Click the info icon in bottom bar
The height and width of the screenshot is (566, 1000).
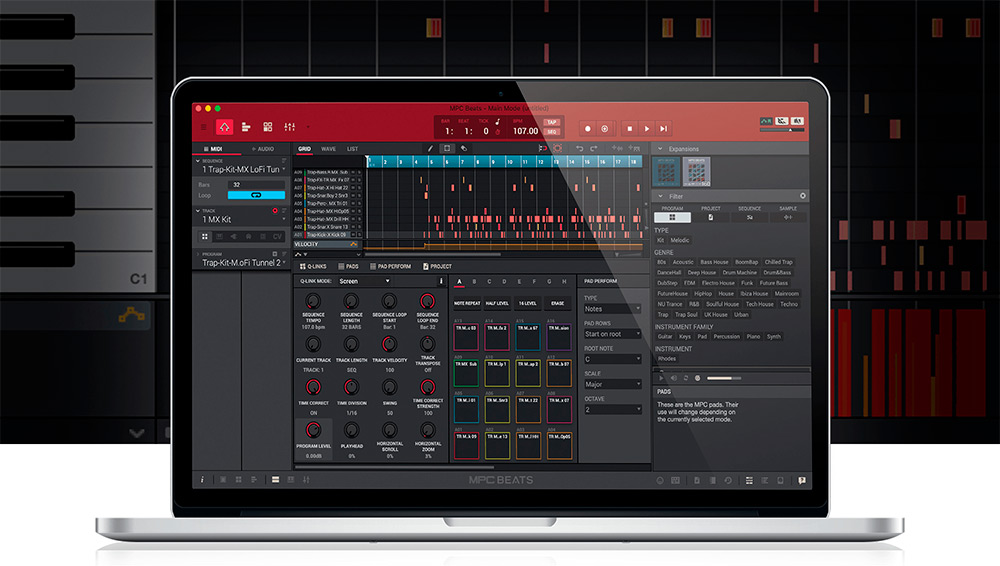coord(202,480)
